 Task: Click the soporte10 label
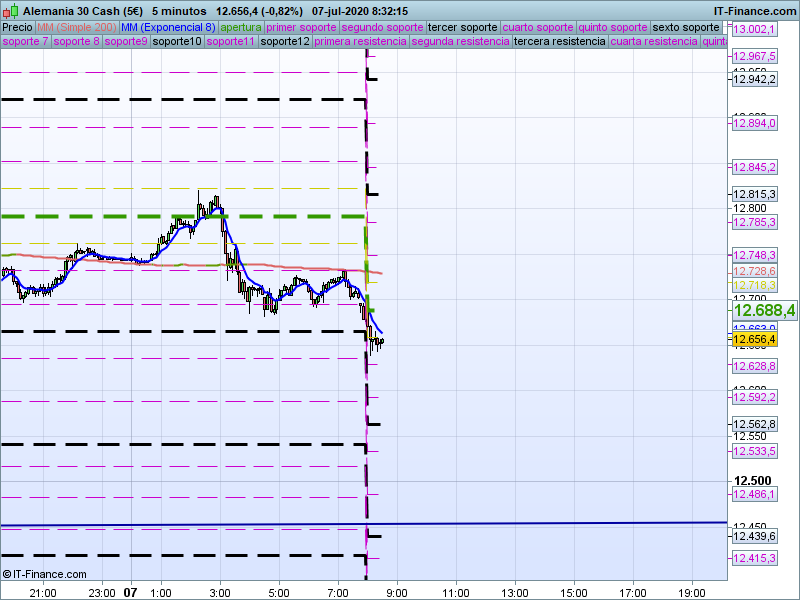click(x=176, y=42)
